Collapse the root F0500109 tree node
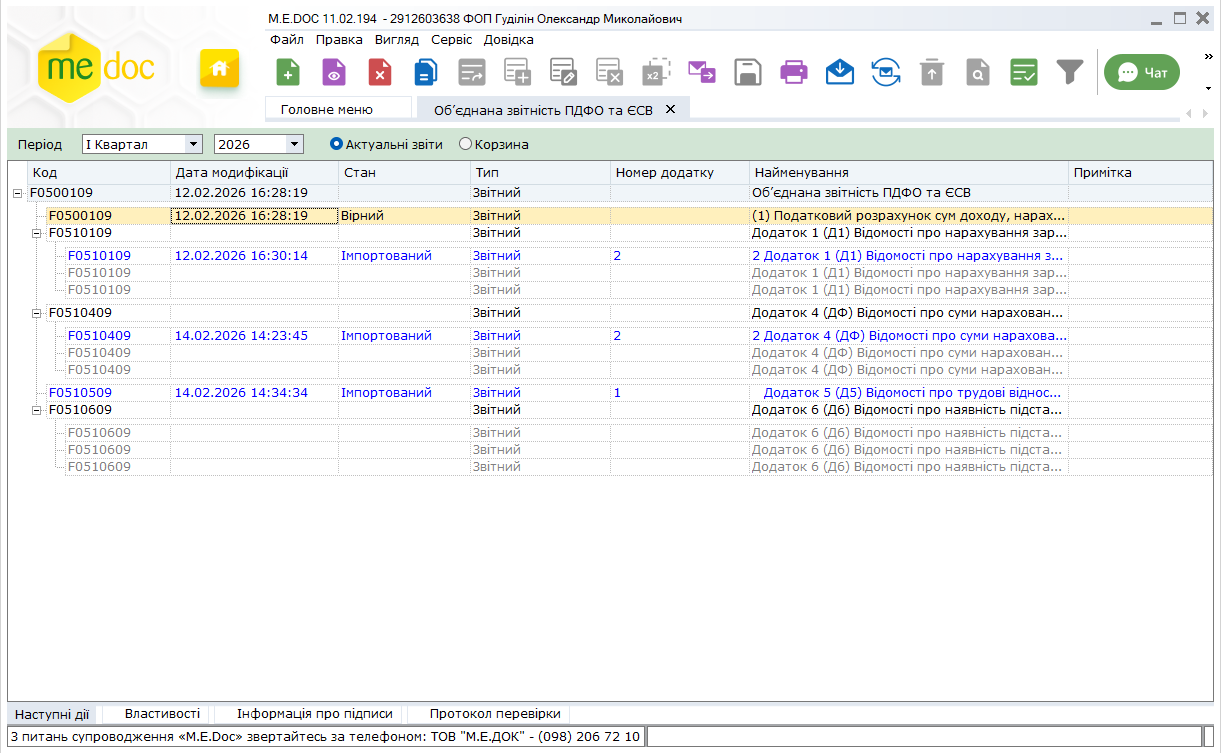The image size is (1221, 753). pyautogui.click(x=17, y=193)
